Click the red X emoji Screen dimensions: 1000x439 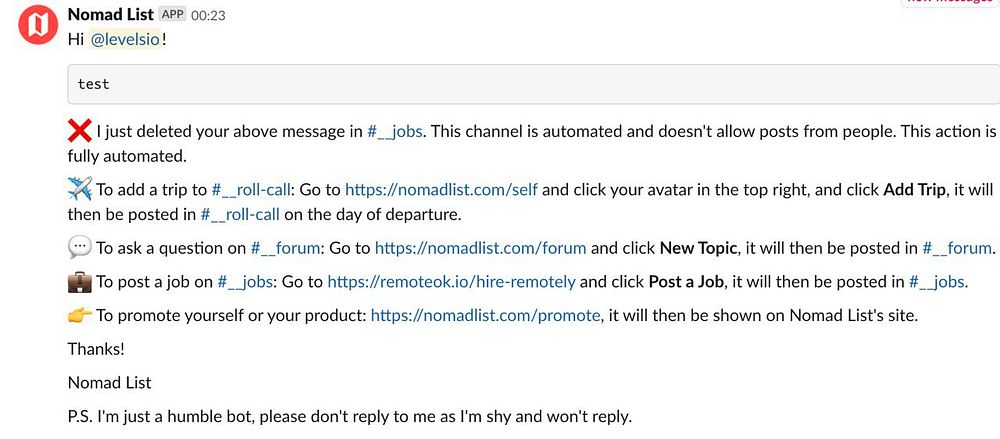79,131
